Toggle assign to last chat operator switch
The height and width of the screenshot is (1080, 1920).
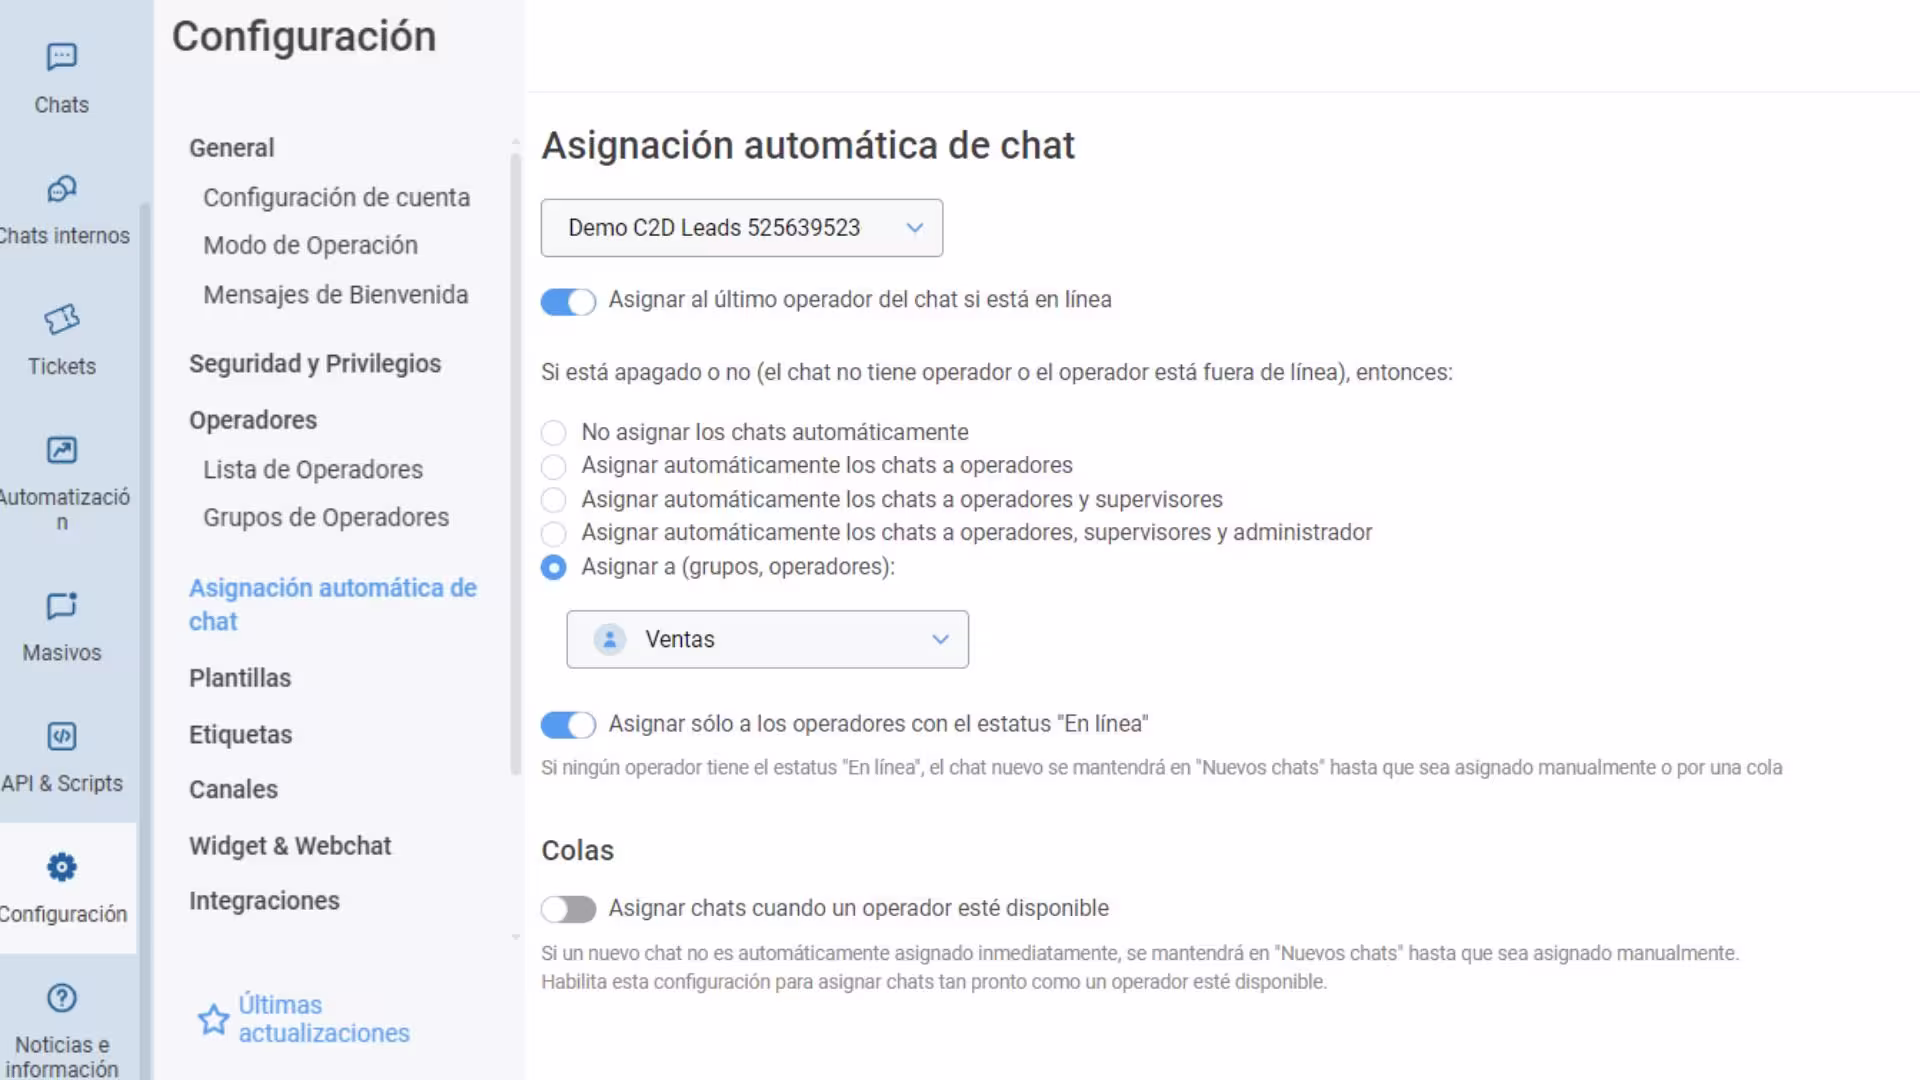tap(568, 301)
